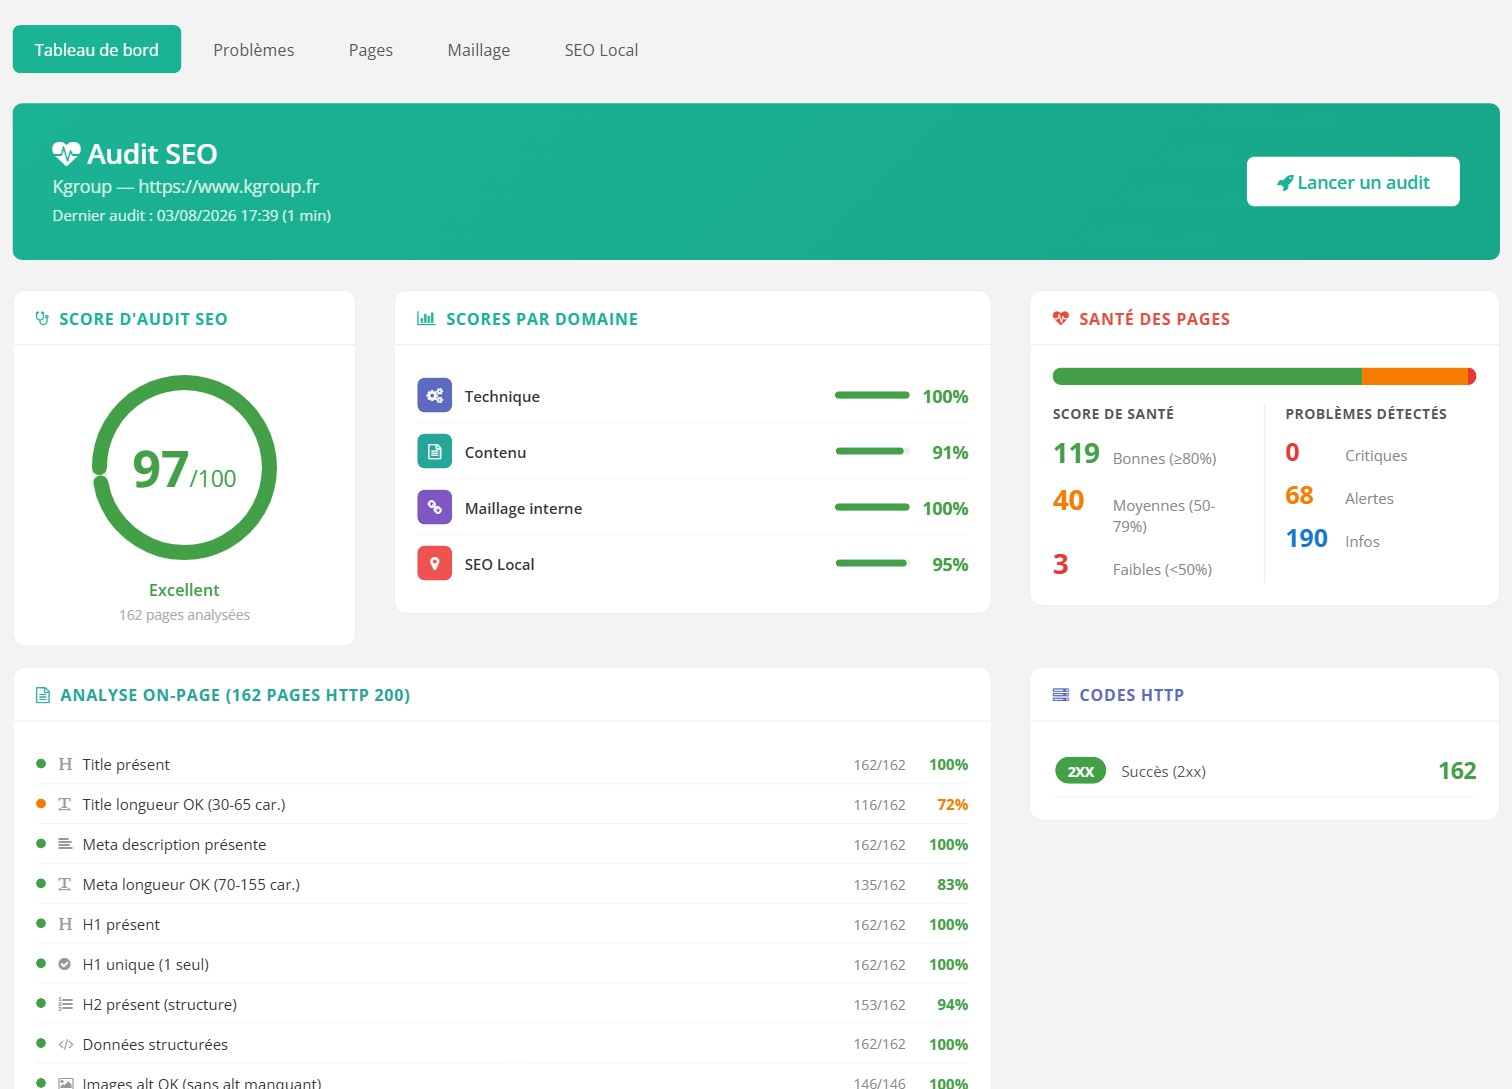Click the document icon of Analyse on-page
Screen dimensions: 1512x1089
pos(43,695)
